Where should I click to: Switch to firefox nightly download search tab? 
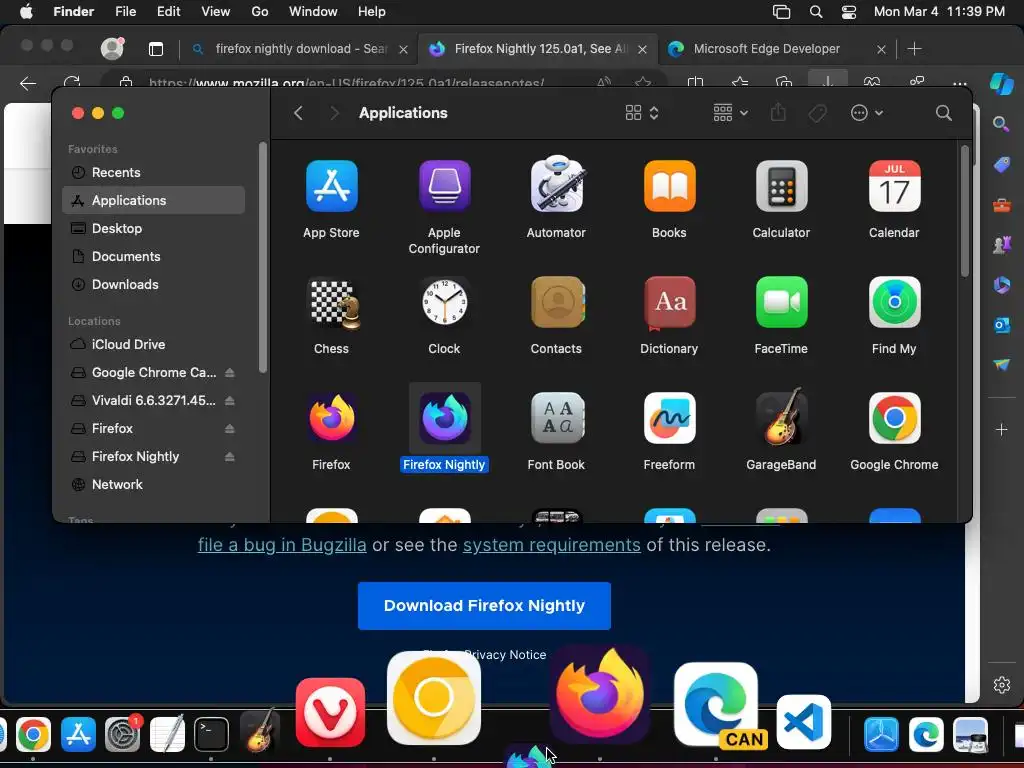click(300, 49)
